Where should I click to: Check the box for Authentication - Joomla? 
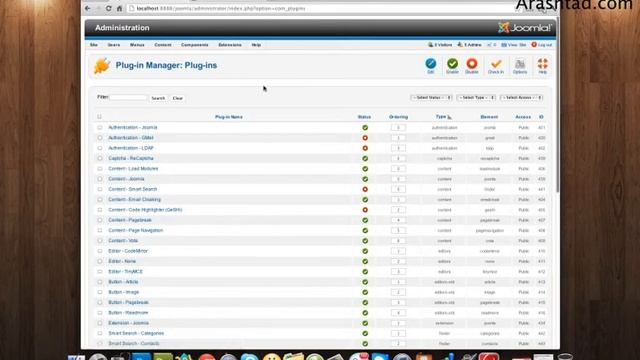point(100,127)
